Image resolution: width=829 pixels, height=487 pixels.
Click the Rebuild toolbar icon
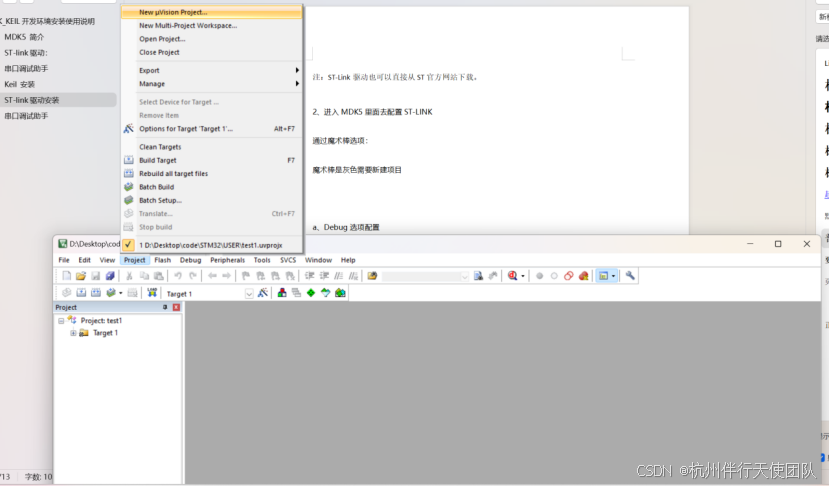(x=96, y=293)
